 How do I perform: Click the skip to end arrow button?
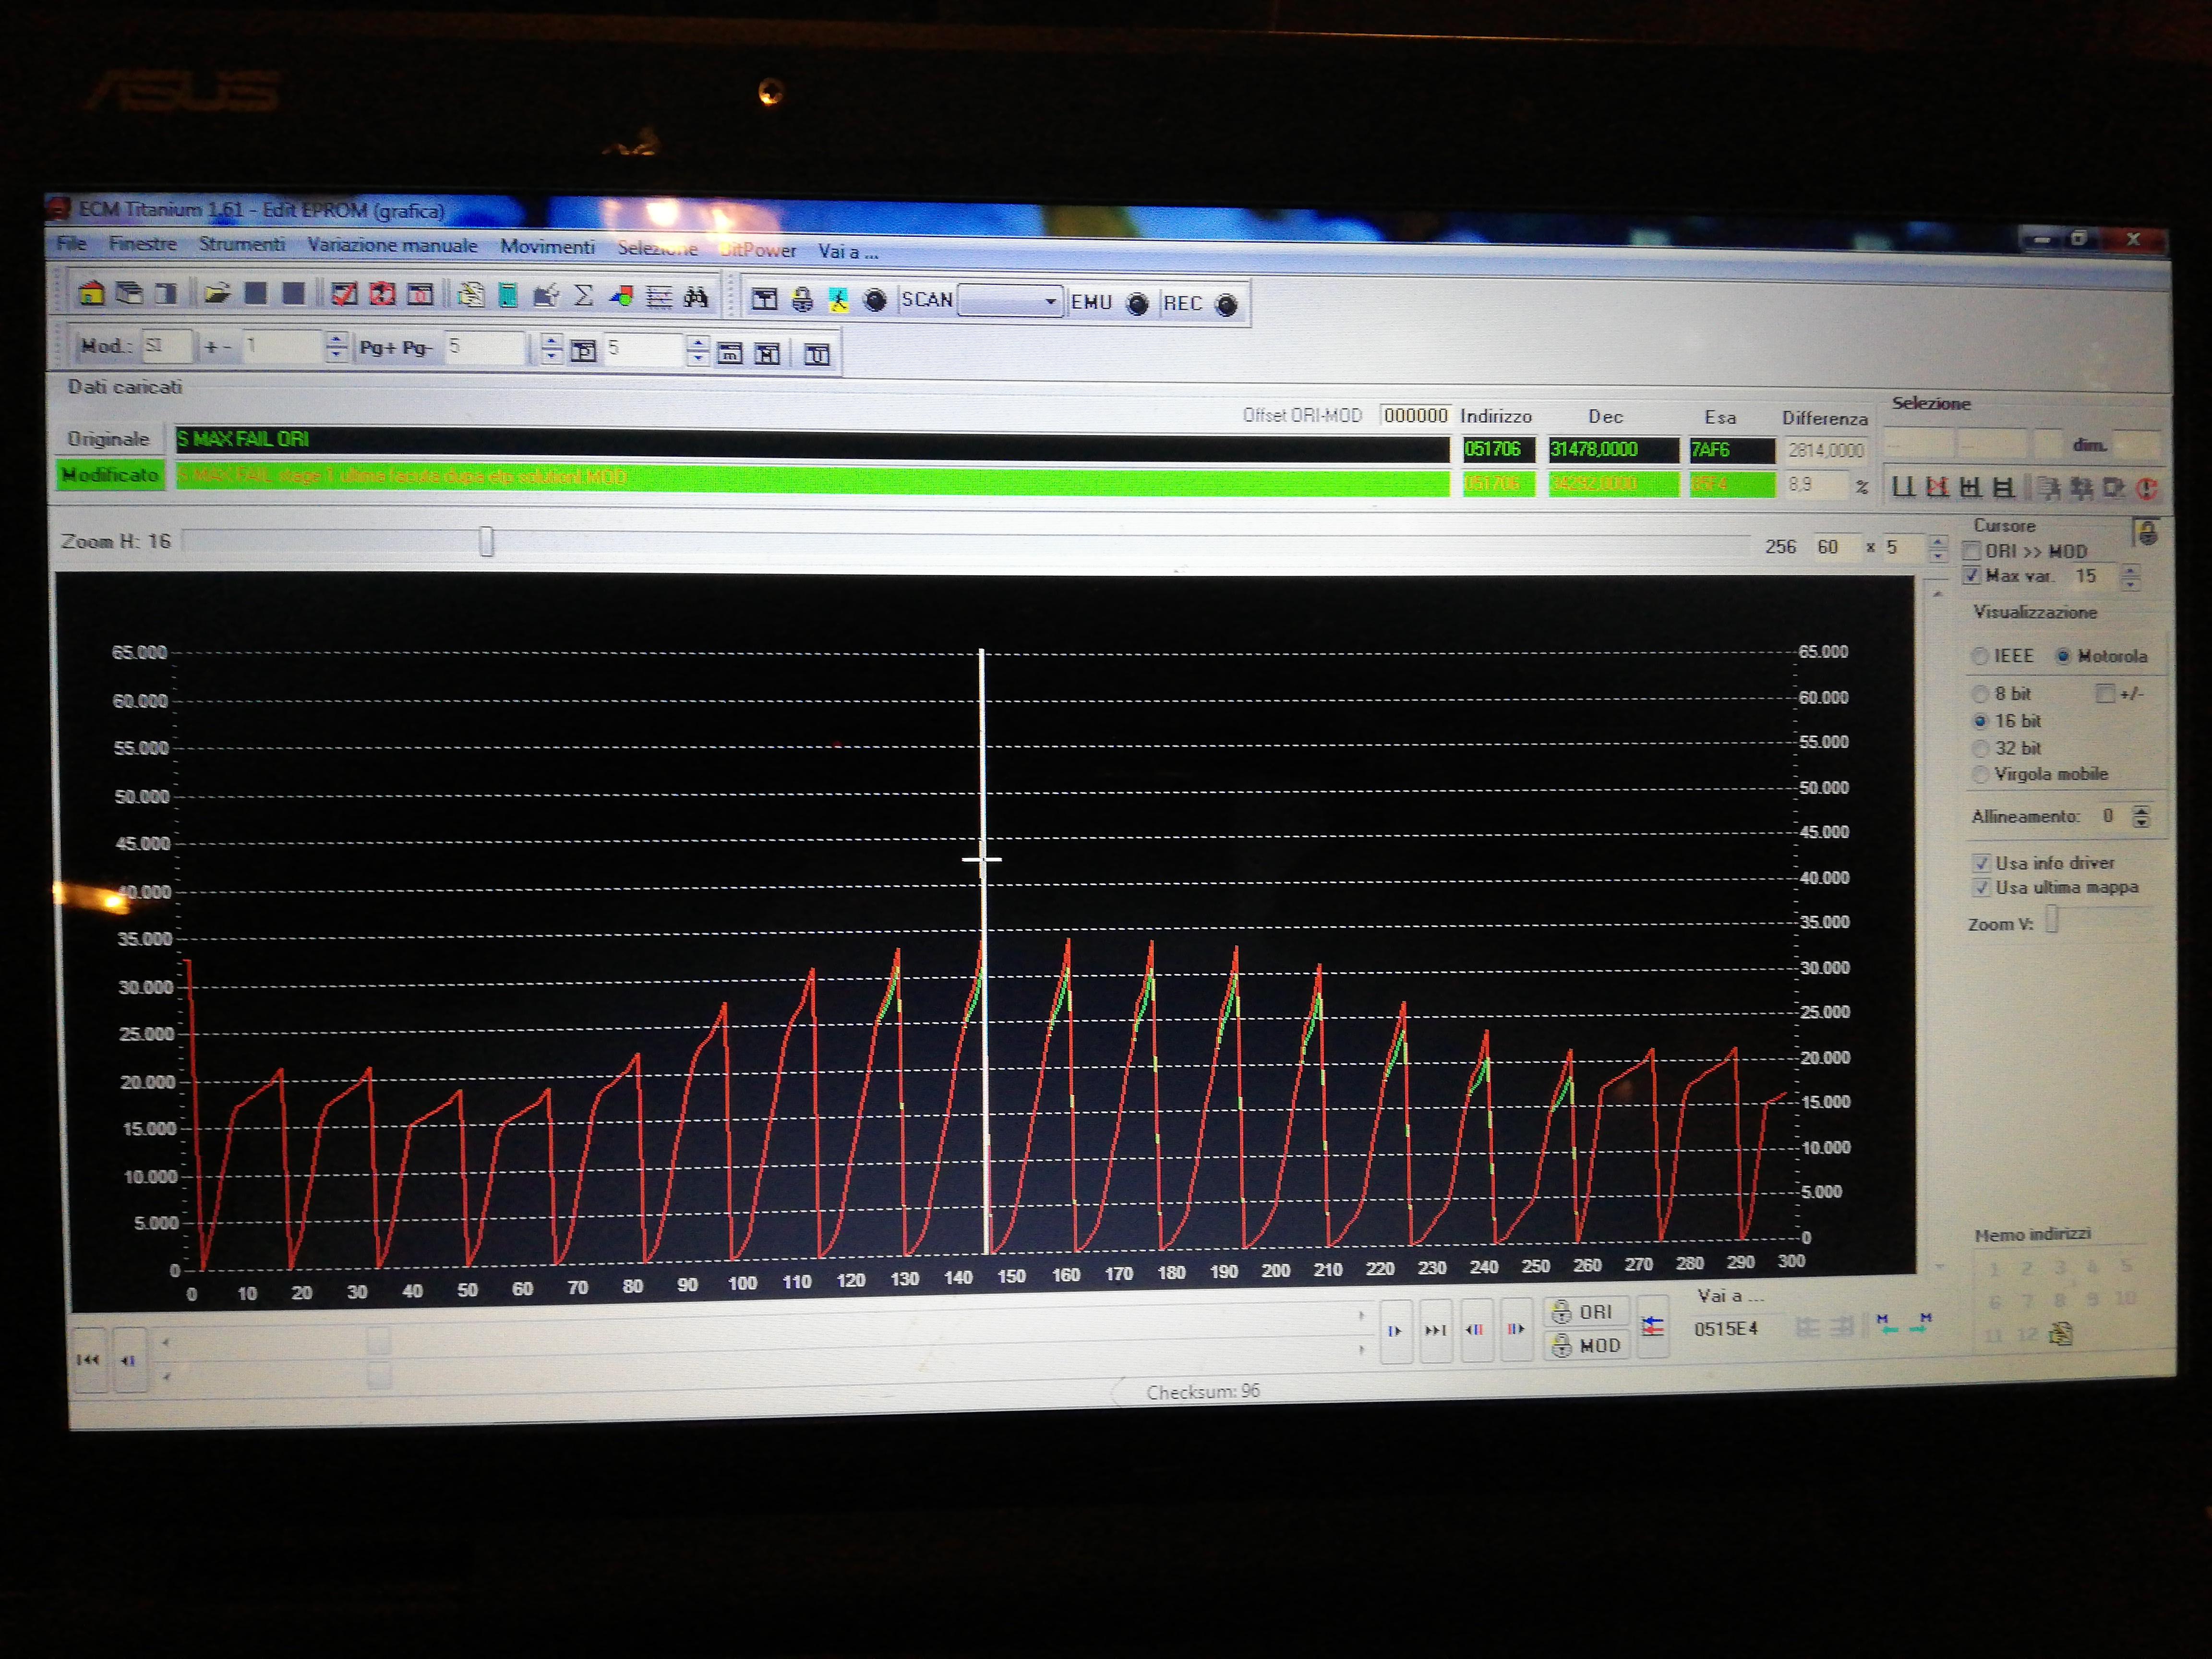tap(1435, 1330)
